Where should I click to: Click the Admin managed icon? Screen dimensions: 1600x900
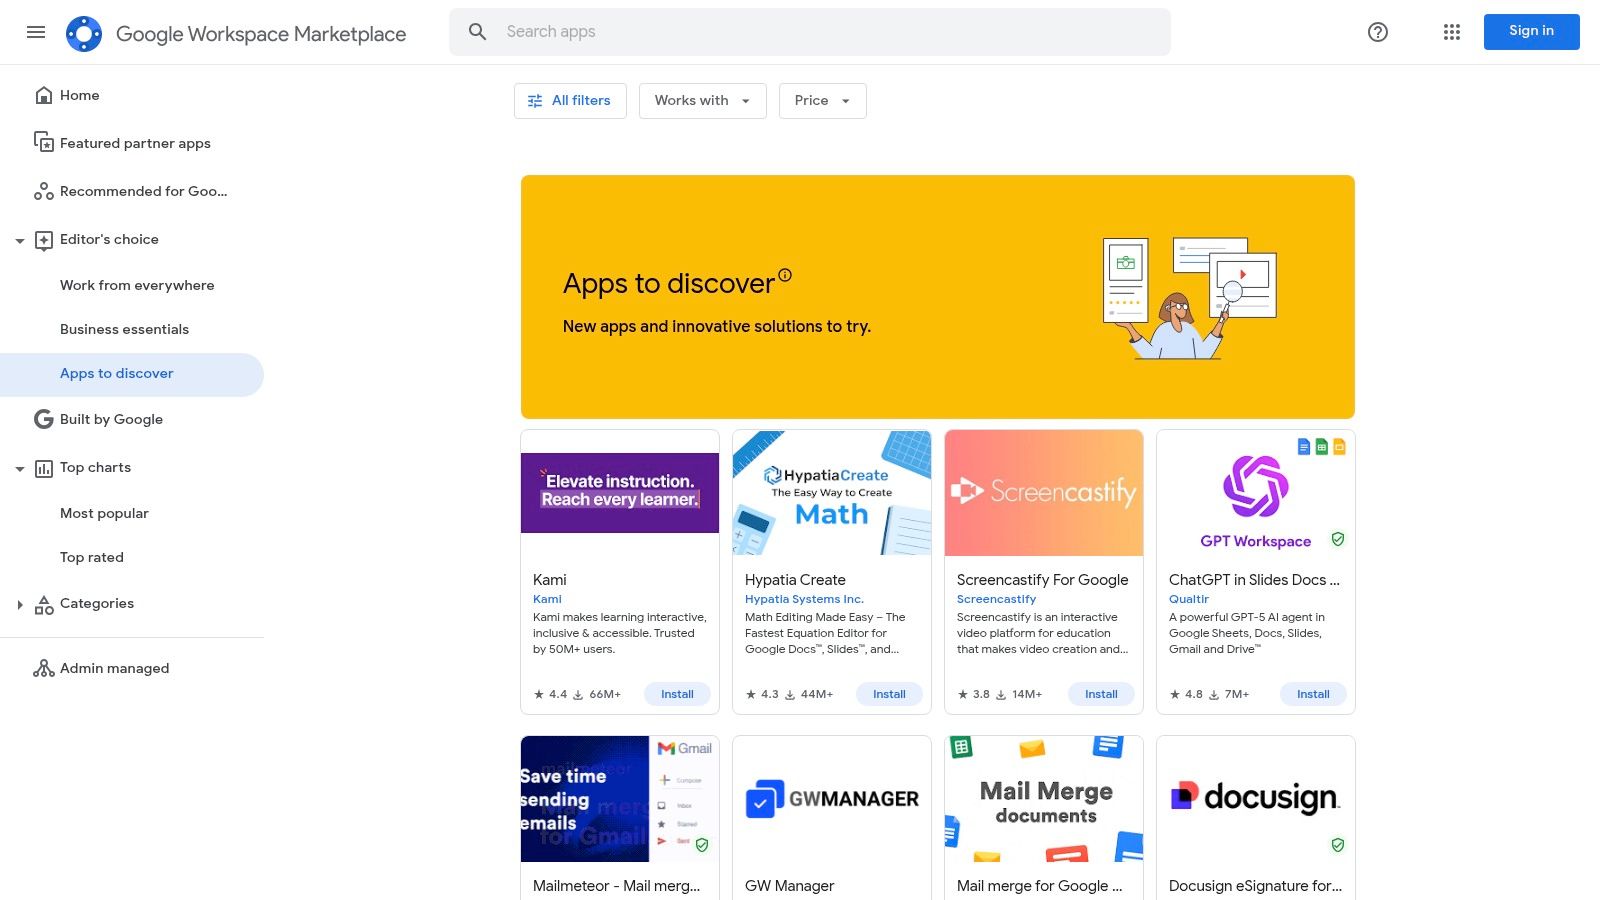pos(44,667)
